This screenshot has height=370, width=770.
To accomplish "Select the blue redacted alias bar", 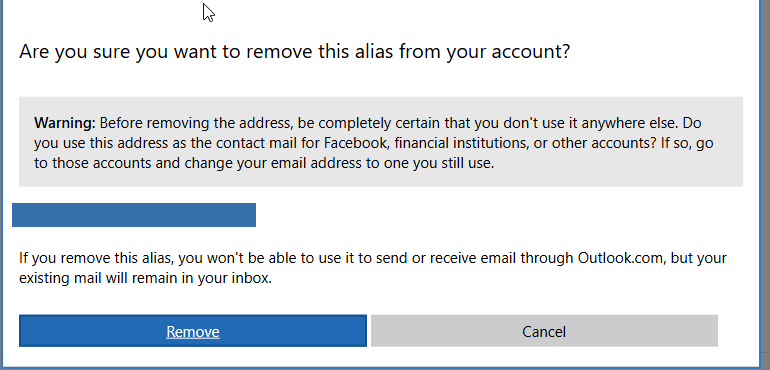I will click(x=134, y=215).
